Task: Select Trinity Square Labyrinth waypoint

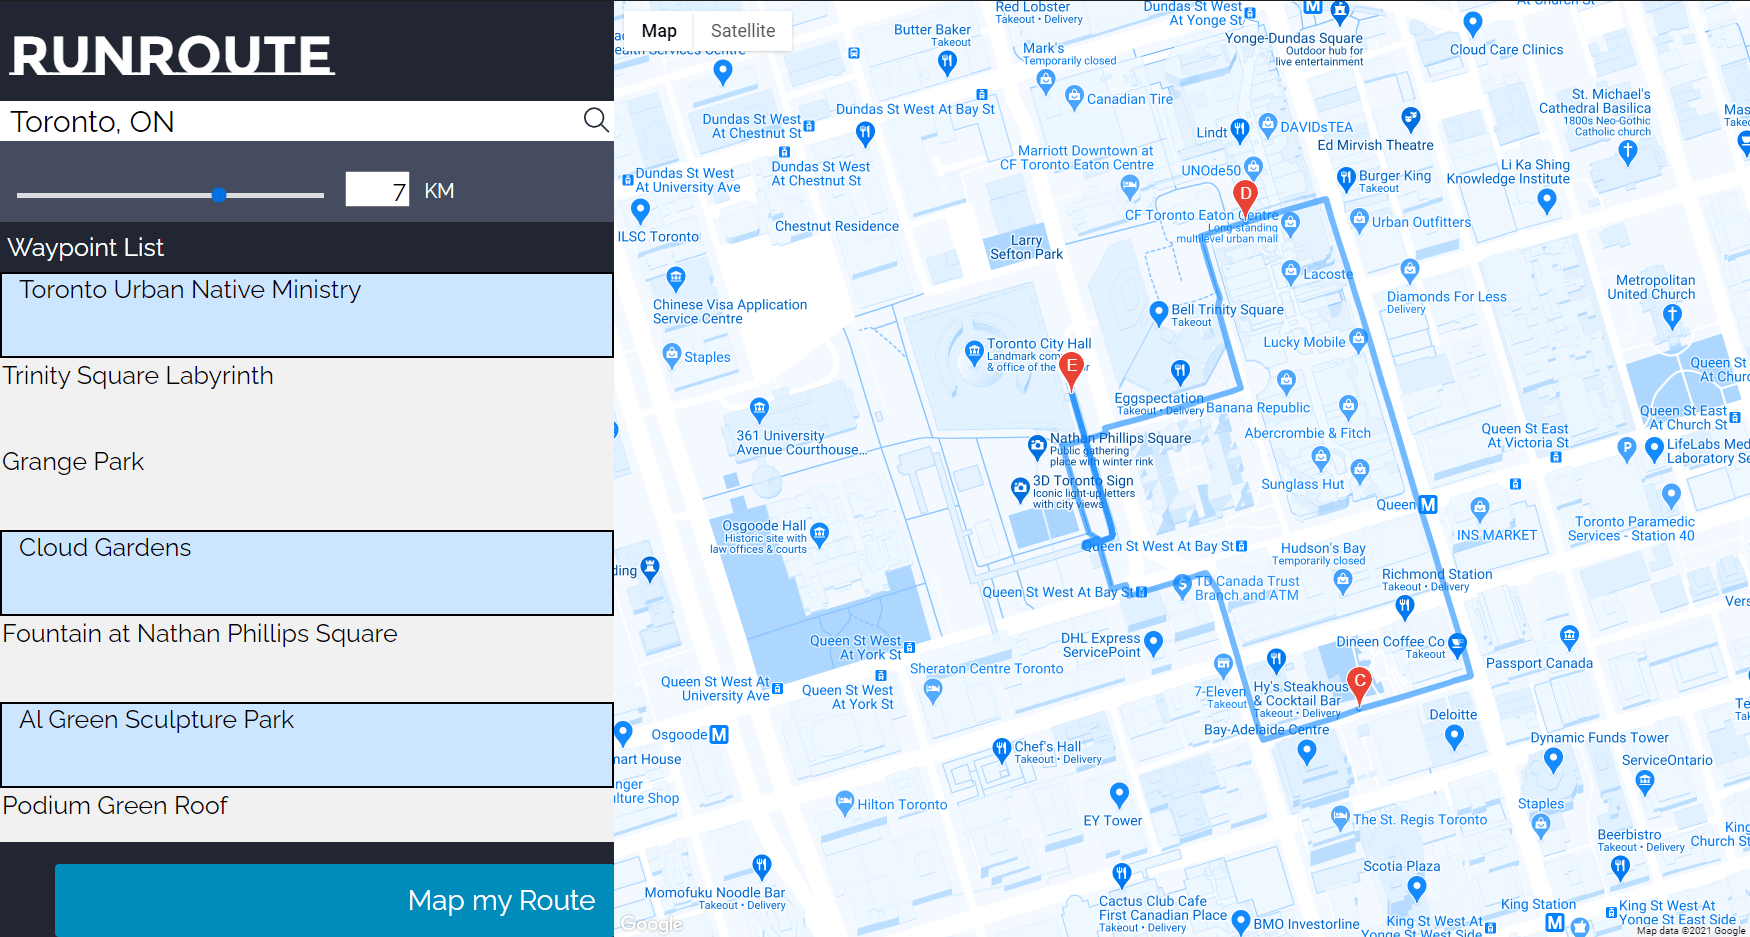Action: (307, 401)
